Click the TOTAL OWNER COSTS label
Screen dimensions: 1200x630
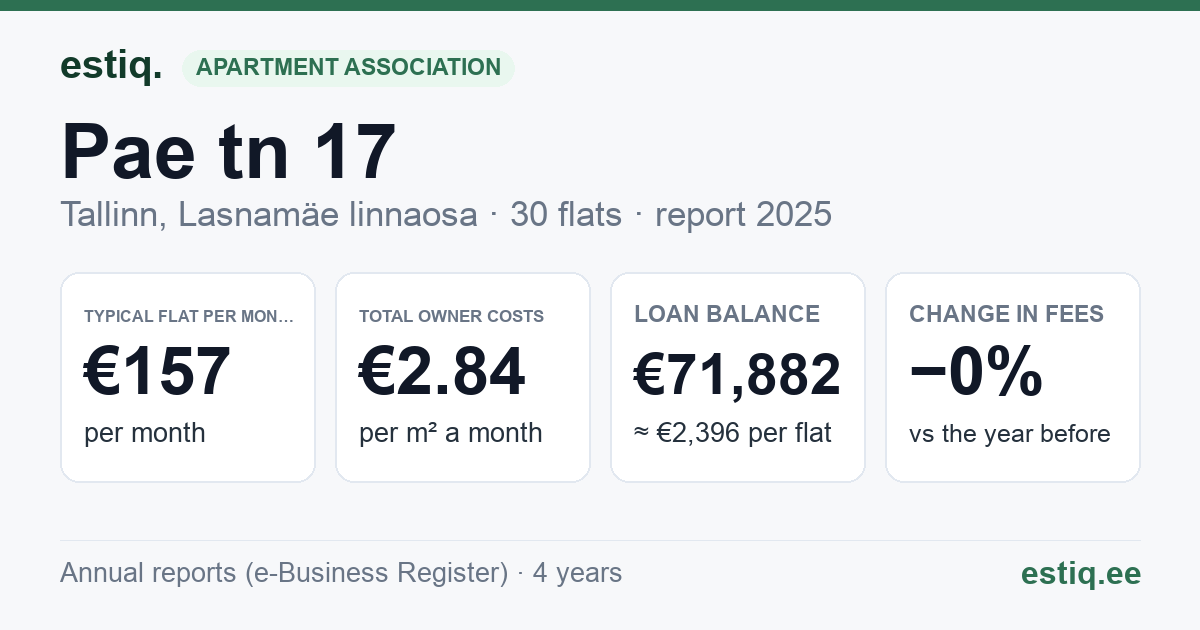[452, 316]
